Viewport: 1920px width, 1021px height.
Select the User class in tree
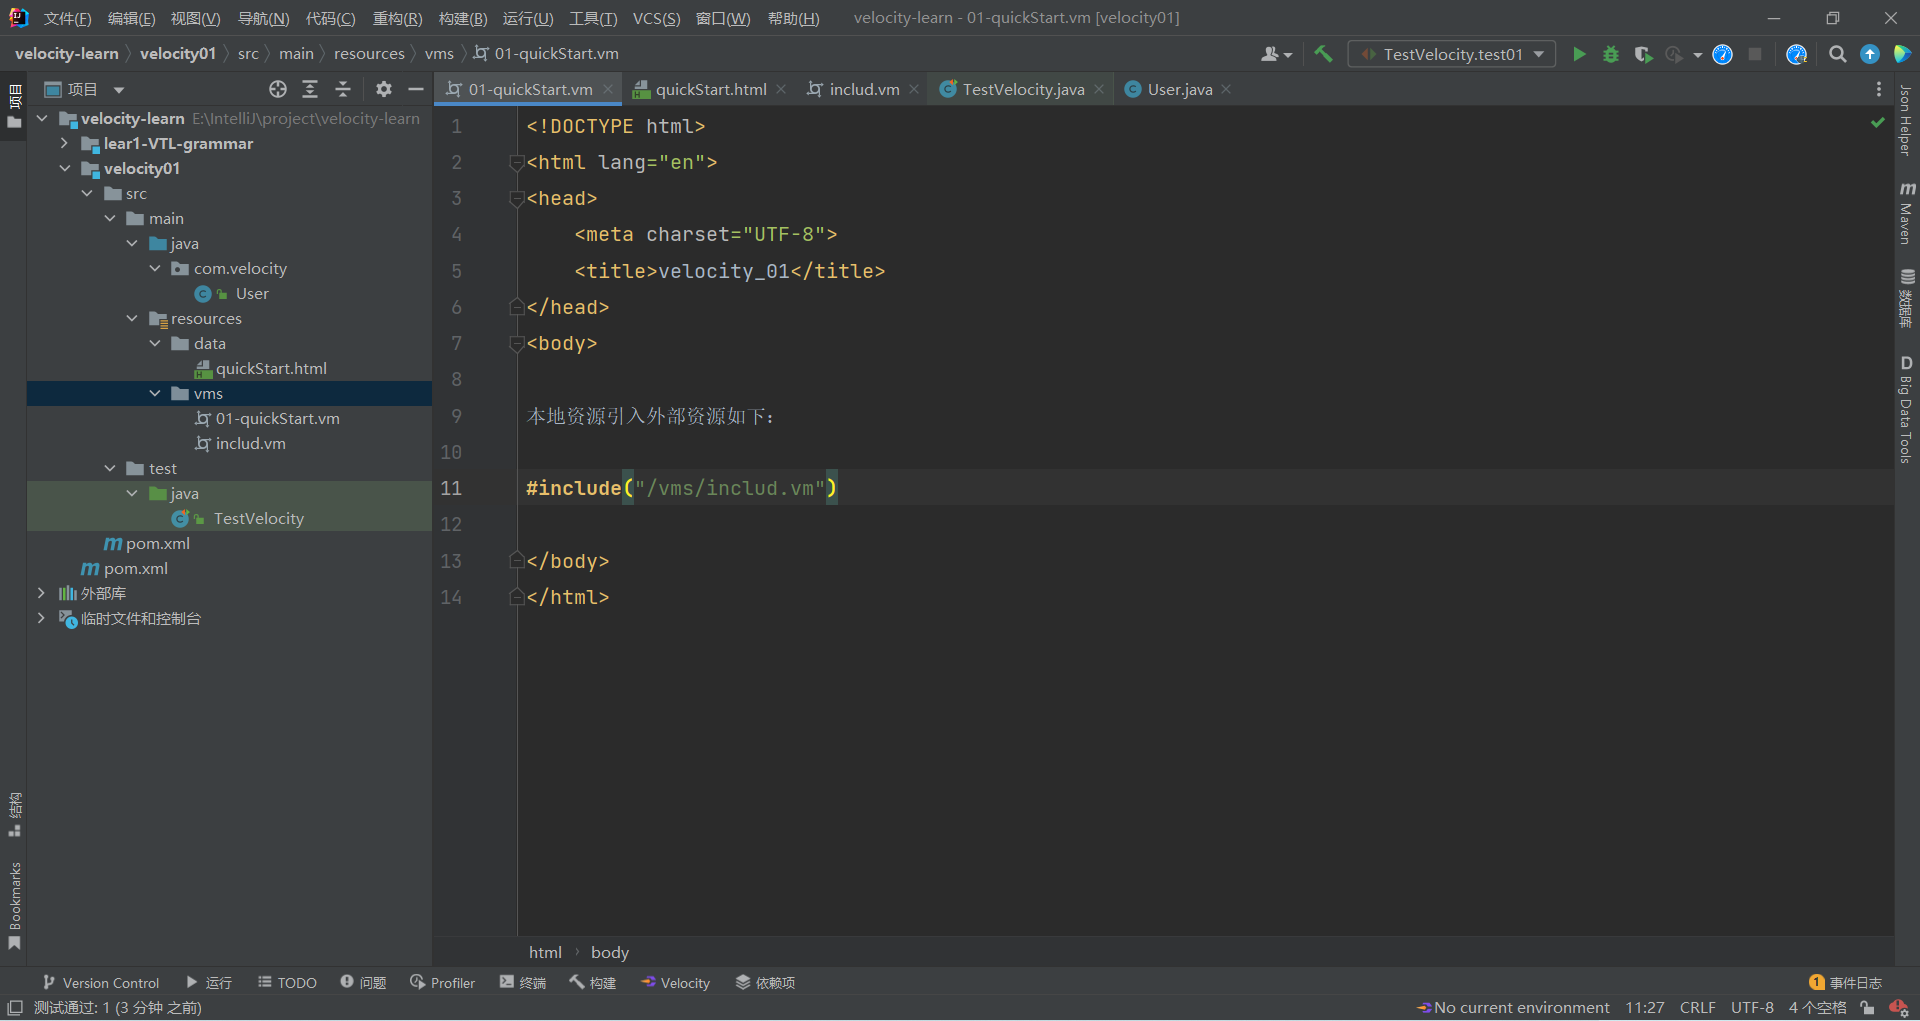coord(252,293)
